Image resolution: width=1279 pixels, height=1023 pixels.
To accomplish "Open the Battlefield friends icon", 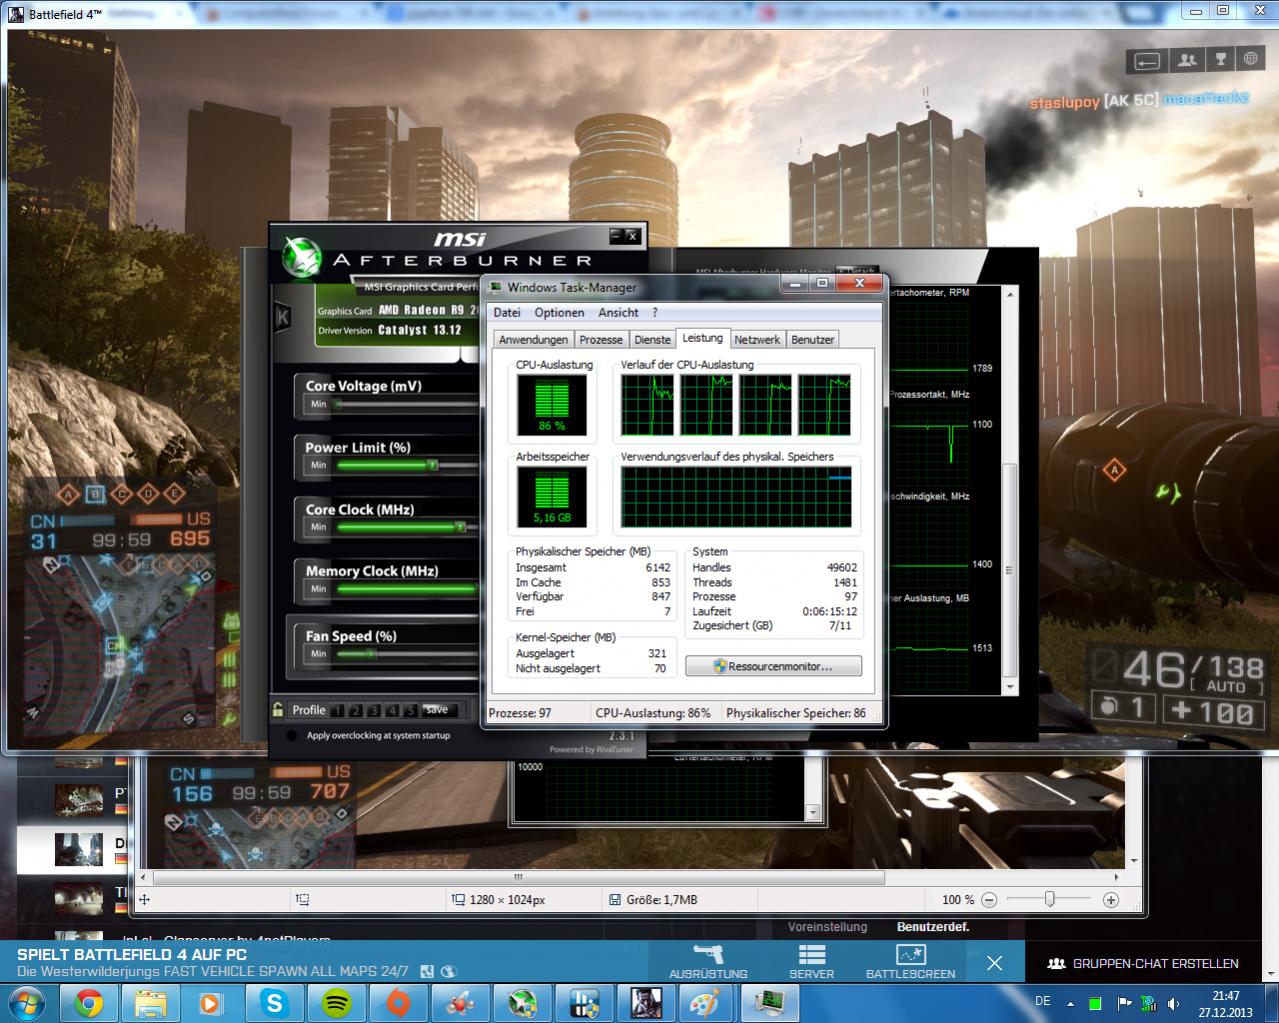I will click(x=1187, y=60).
